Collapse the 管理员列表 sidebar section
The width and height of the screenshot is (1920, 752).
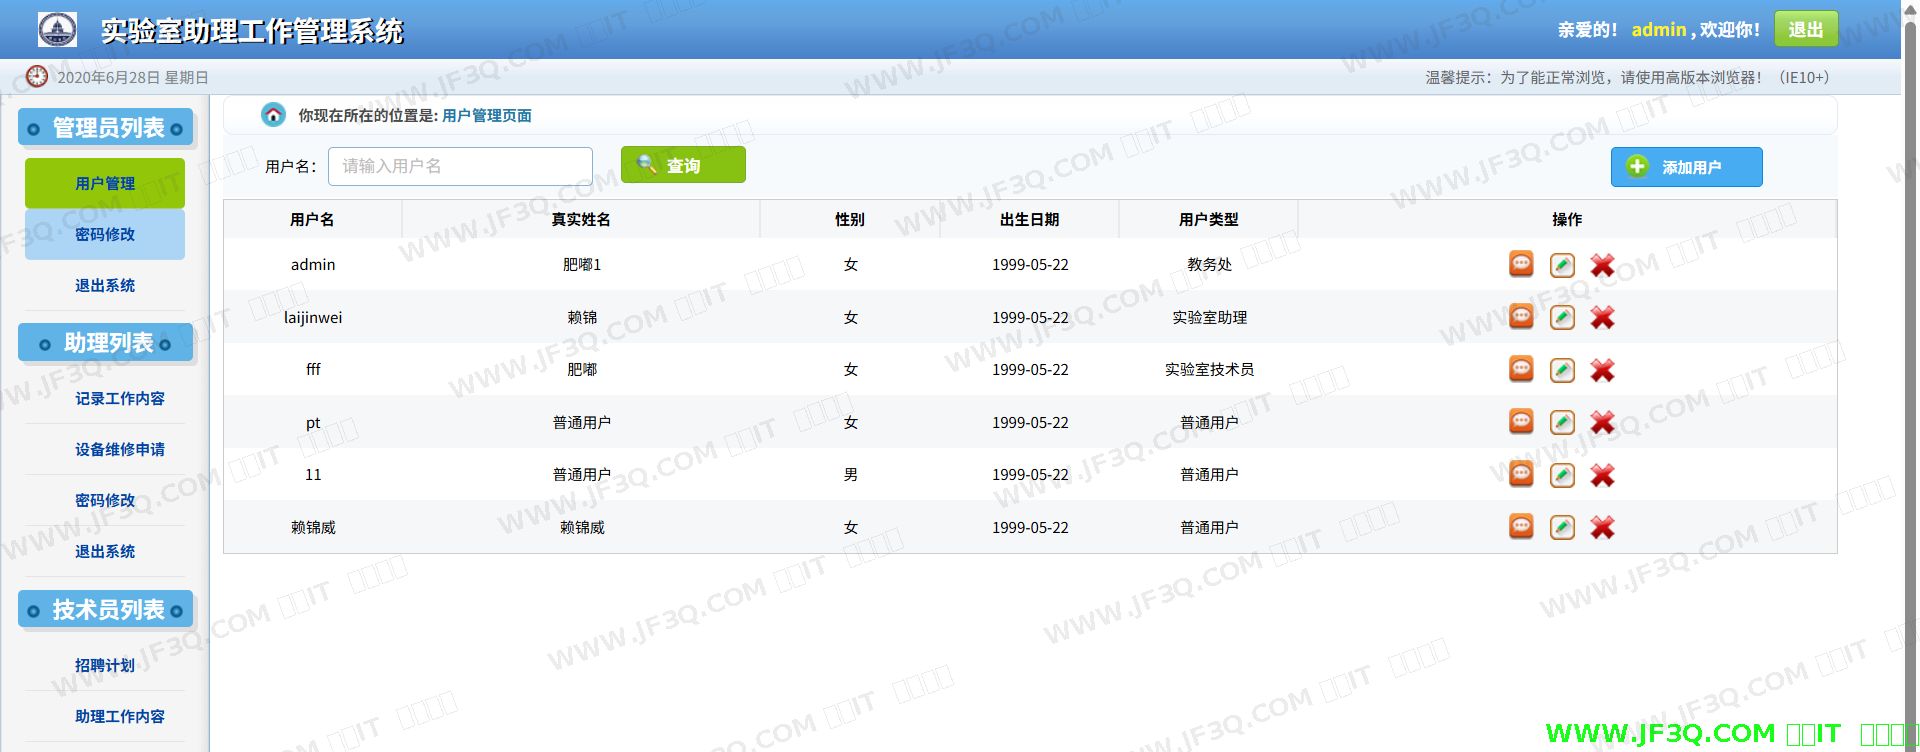pyautogui.click(x=106, y=128)
